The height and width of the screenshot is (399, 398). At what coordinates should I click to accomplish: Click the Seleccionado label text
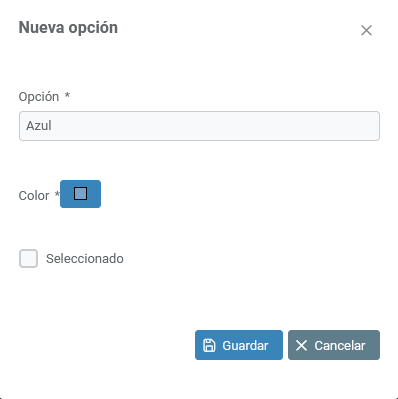[x=85, y=259]
